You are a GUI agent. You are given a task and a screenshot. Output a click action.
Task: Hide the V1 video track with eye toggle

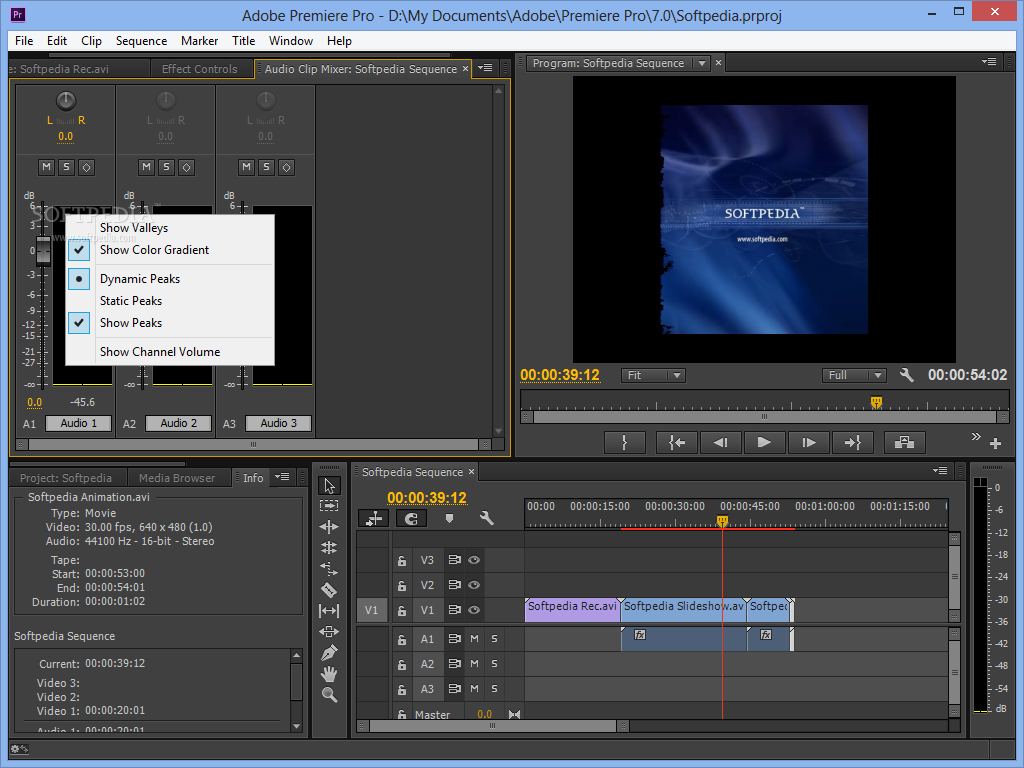[473, 609]
